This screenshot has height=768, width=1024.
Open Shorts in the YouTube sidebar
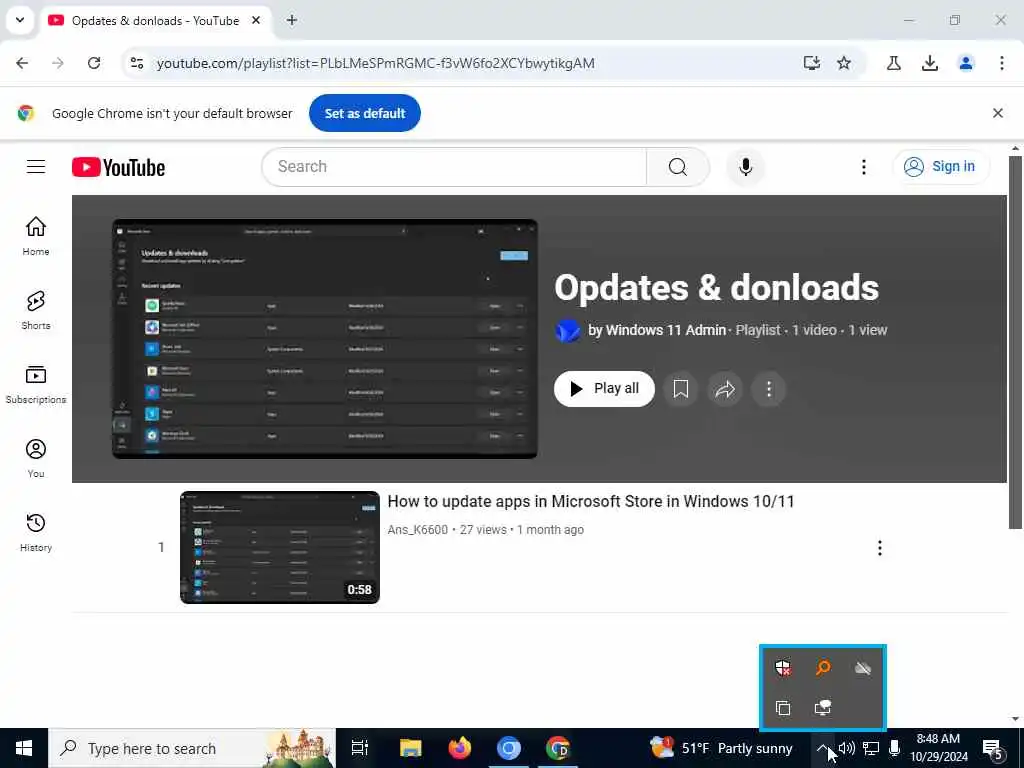pyautogui.click(x=36, y=310)
